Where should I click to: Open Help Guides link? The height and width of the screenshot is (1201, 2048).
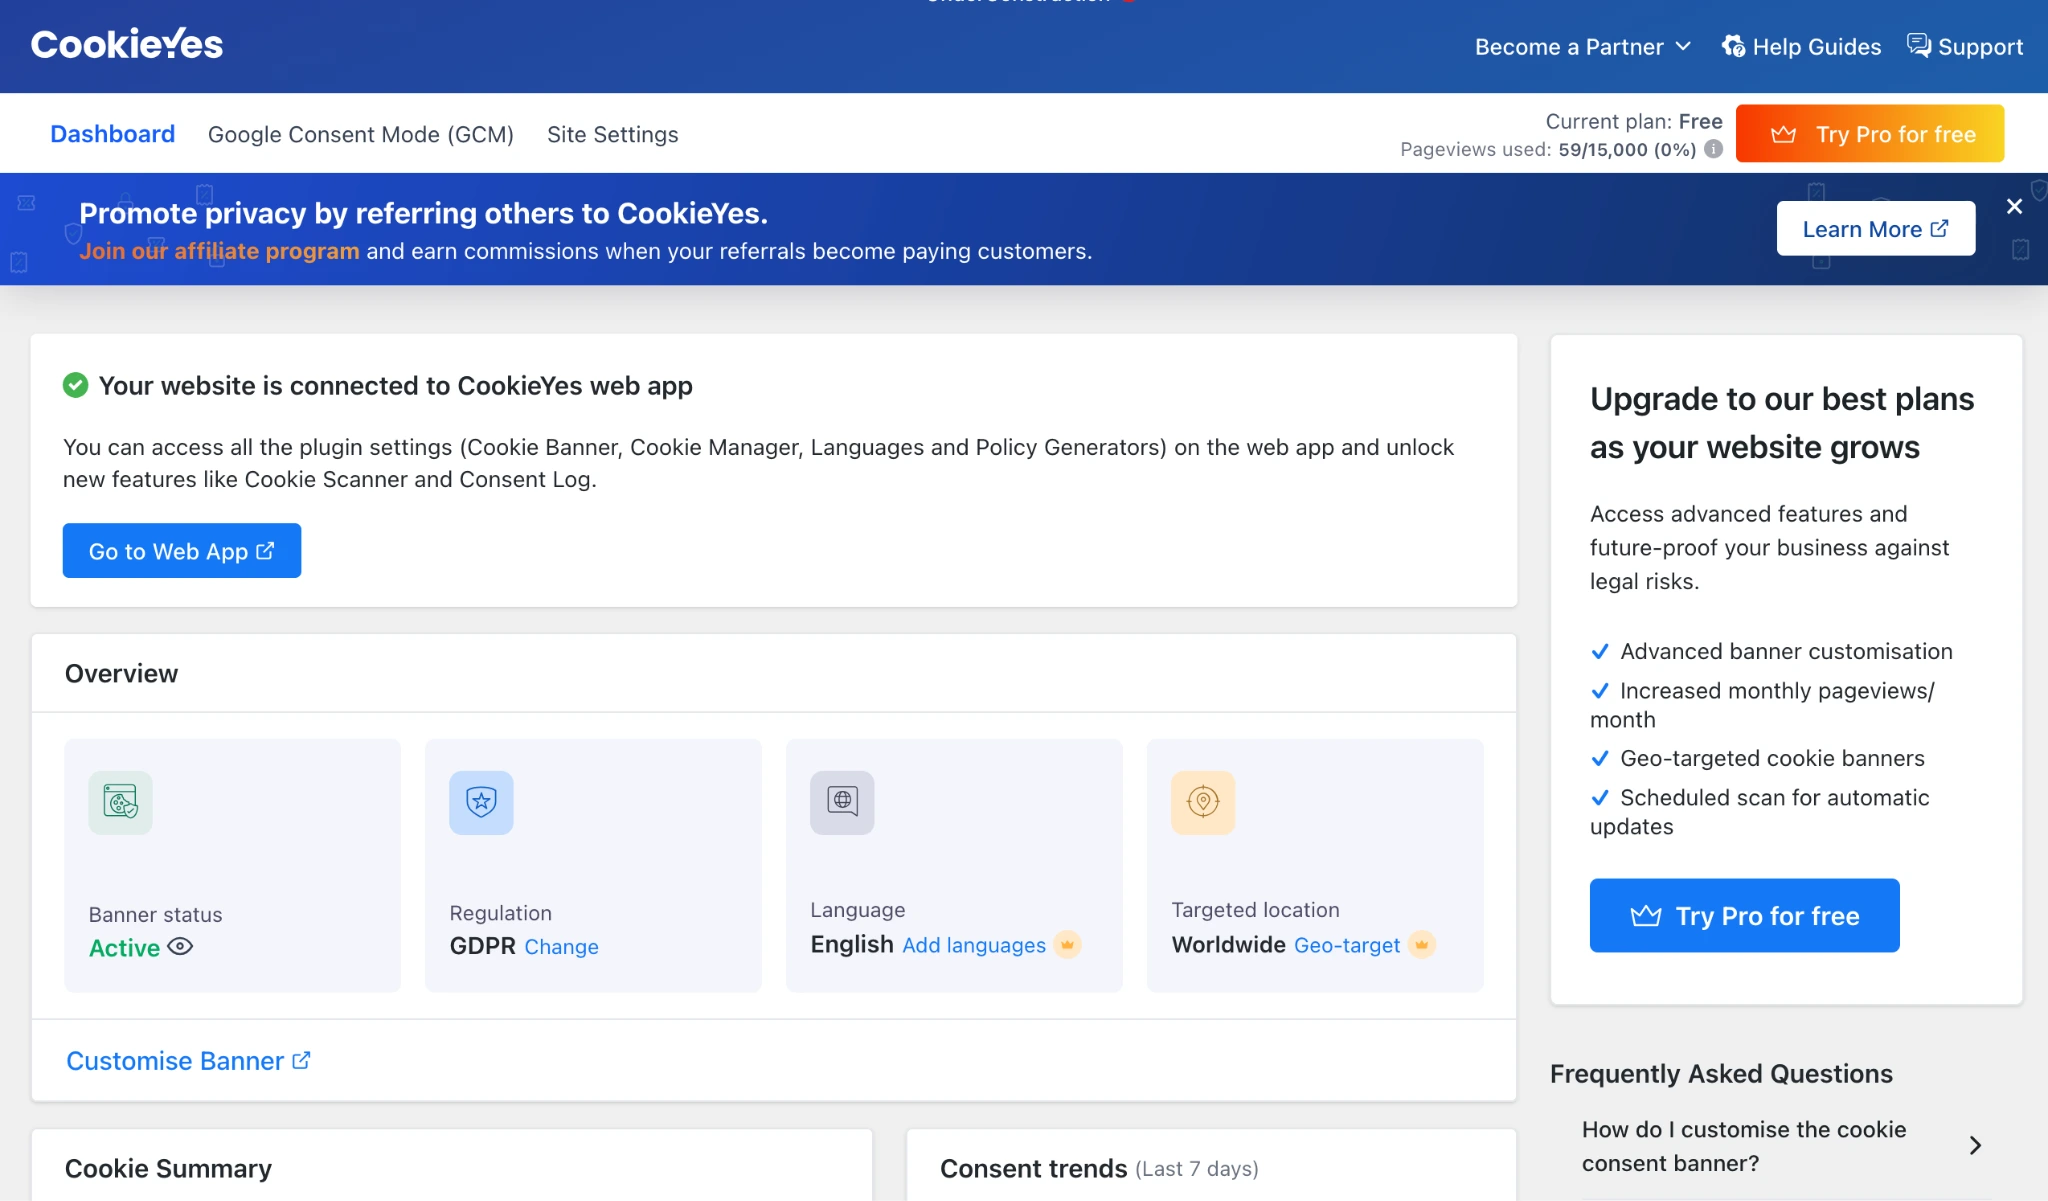pos(1801,46)
